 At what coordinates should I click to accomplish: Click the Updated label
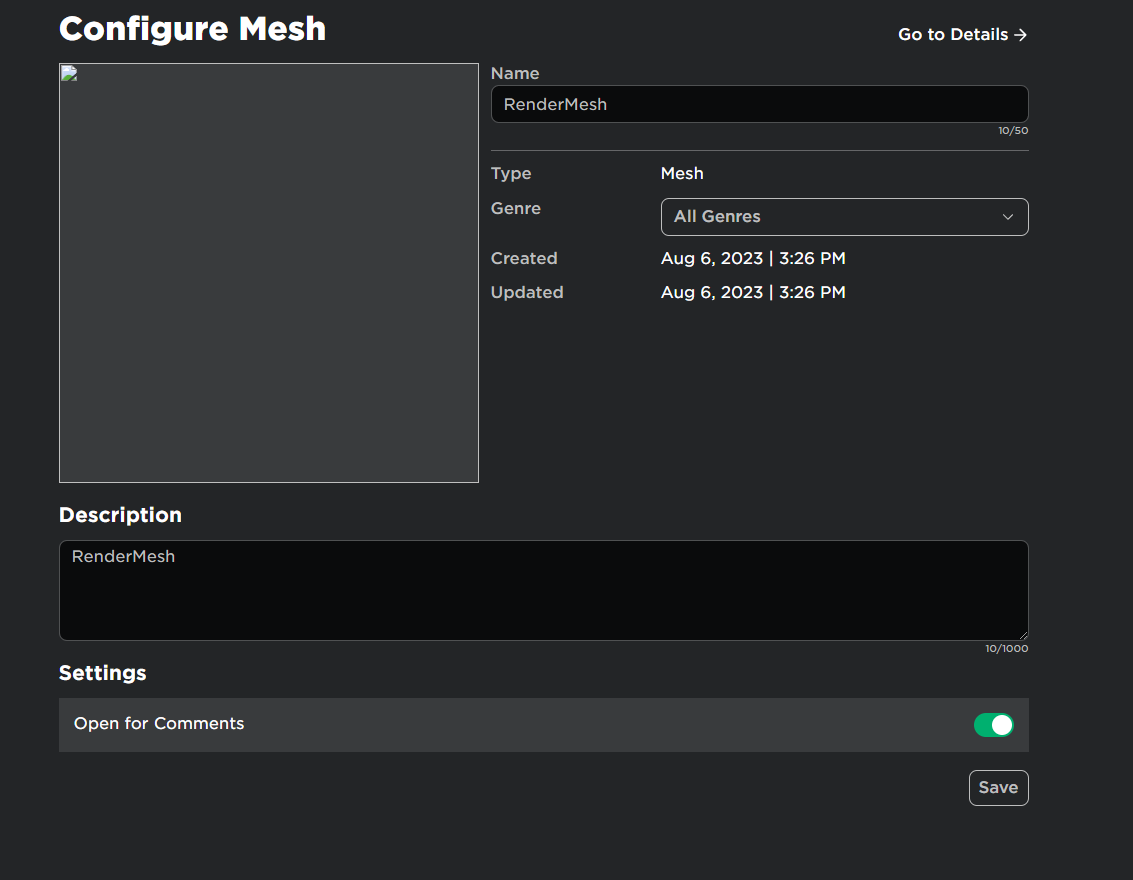pyautogui.click(x=527, y=292)
